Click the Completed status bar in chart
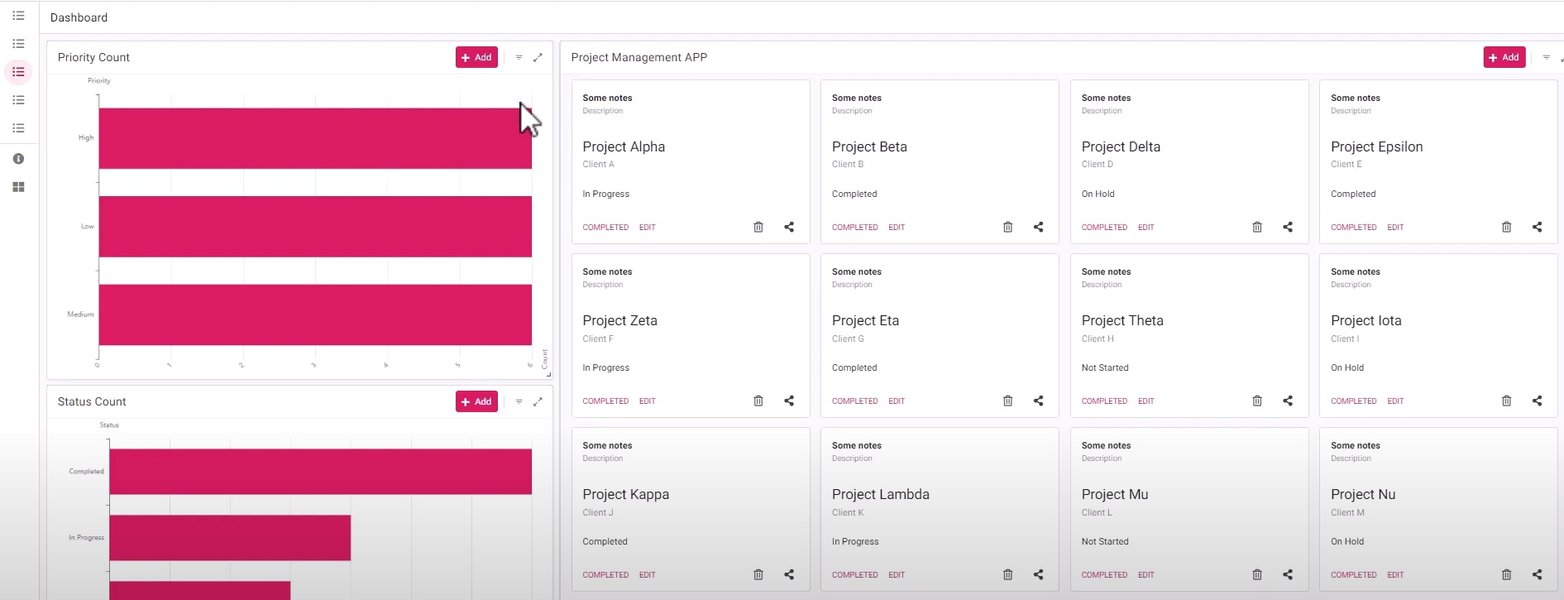The image size is (1564, 600). point(320,471)
